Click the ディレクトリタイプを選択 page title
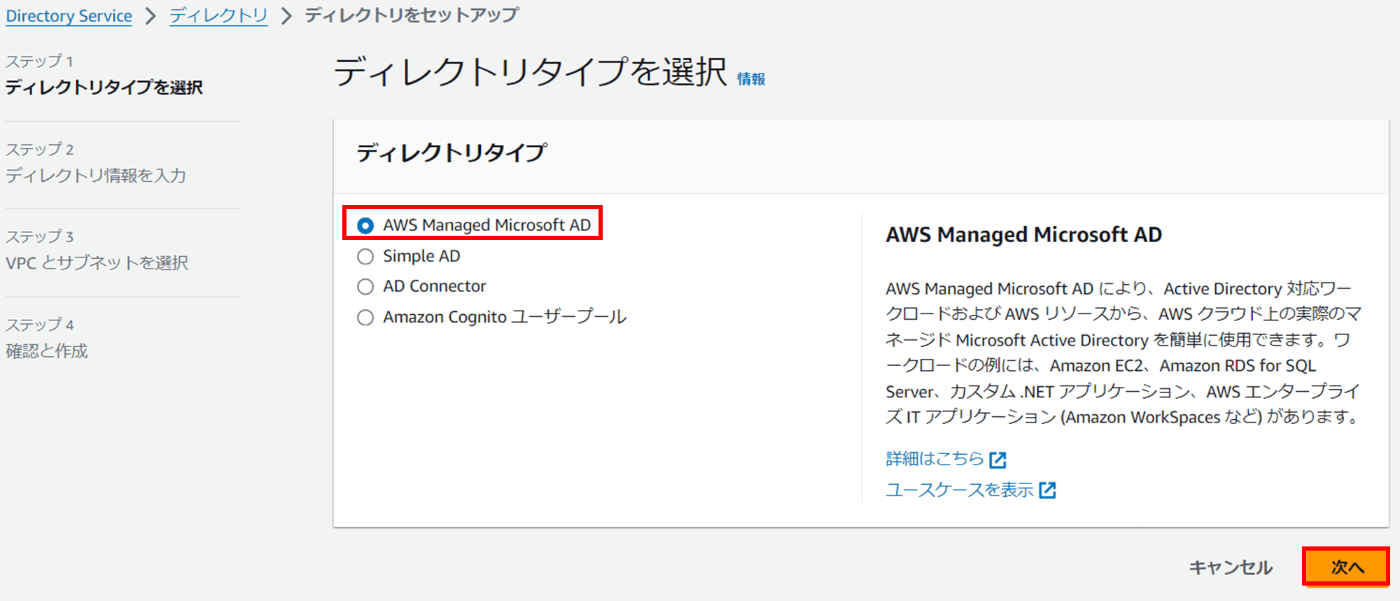The width and height of the screenshot is (1400, 601). click(x=530, y=72)
